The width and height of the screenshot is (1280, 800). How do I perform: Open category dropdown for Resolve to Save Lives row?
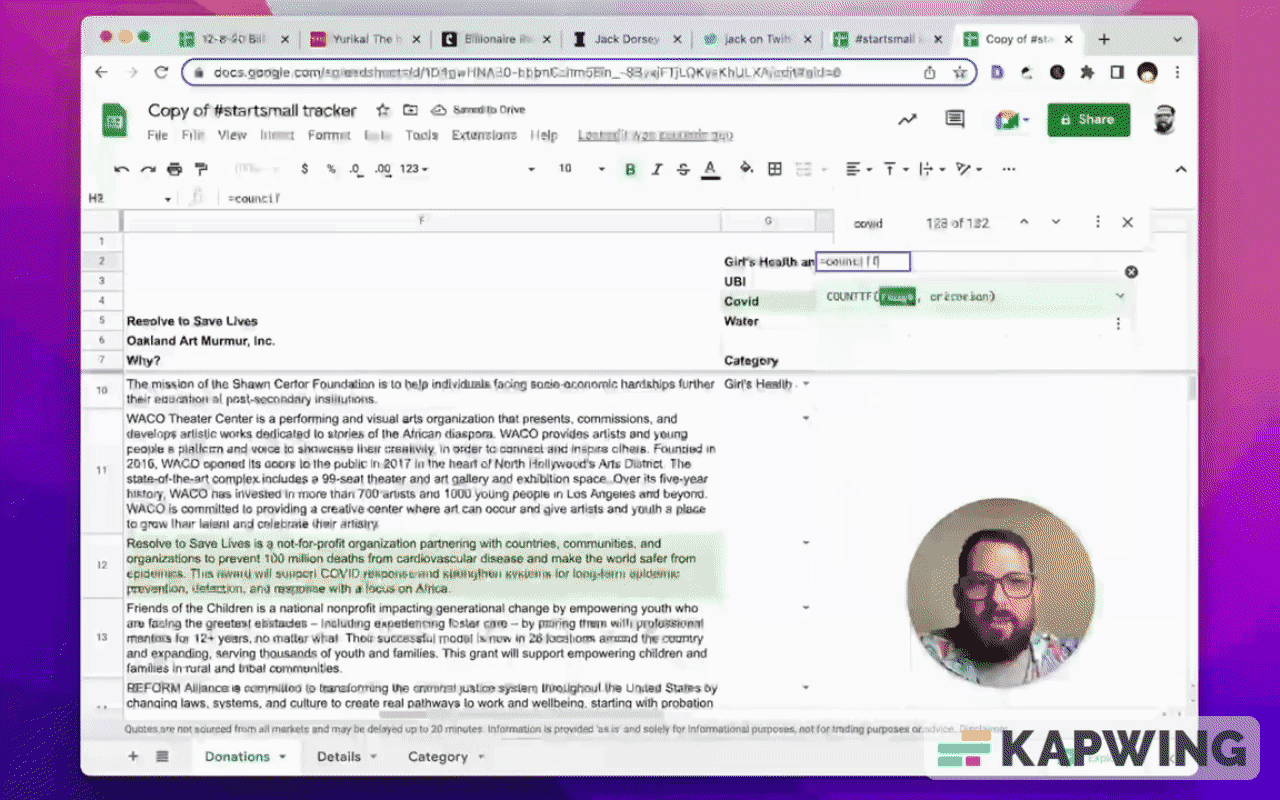coord(806,543)
